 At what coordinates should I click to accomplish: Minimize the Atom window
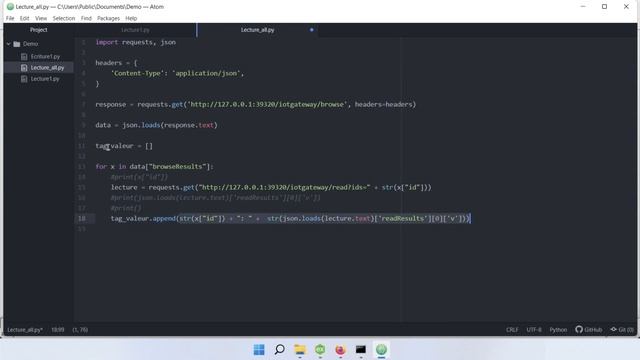[x=583, y=7]
